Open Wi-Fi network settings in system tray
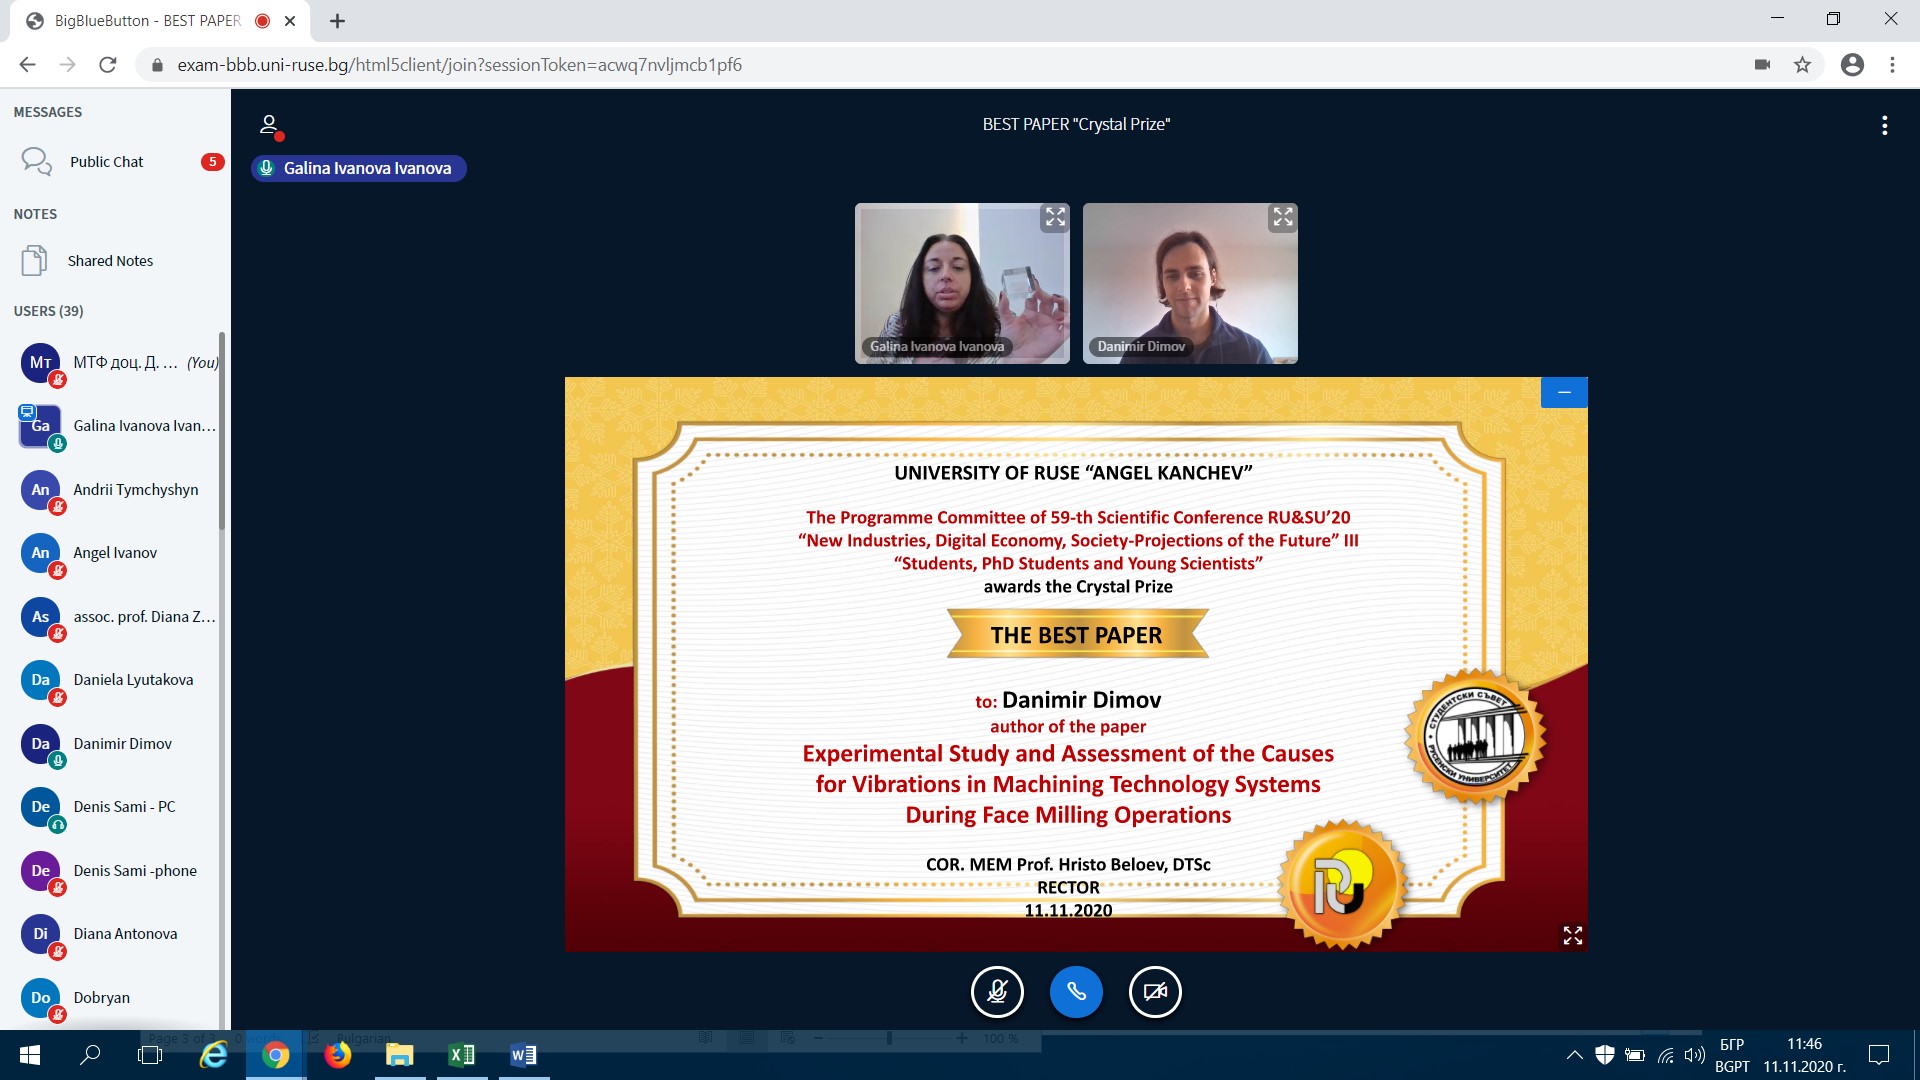This screenshot has width=1920, height=1080. point(1665,1055)
